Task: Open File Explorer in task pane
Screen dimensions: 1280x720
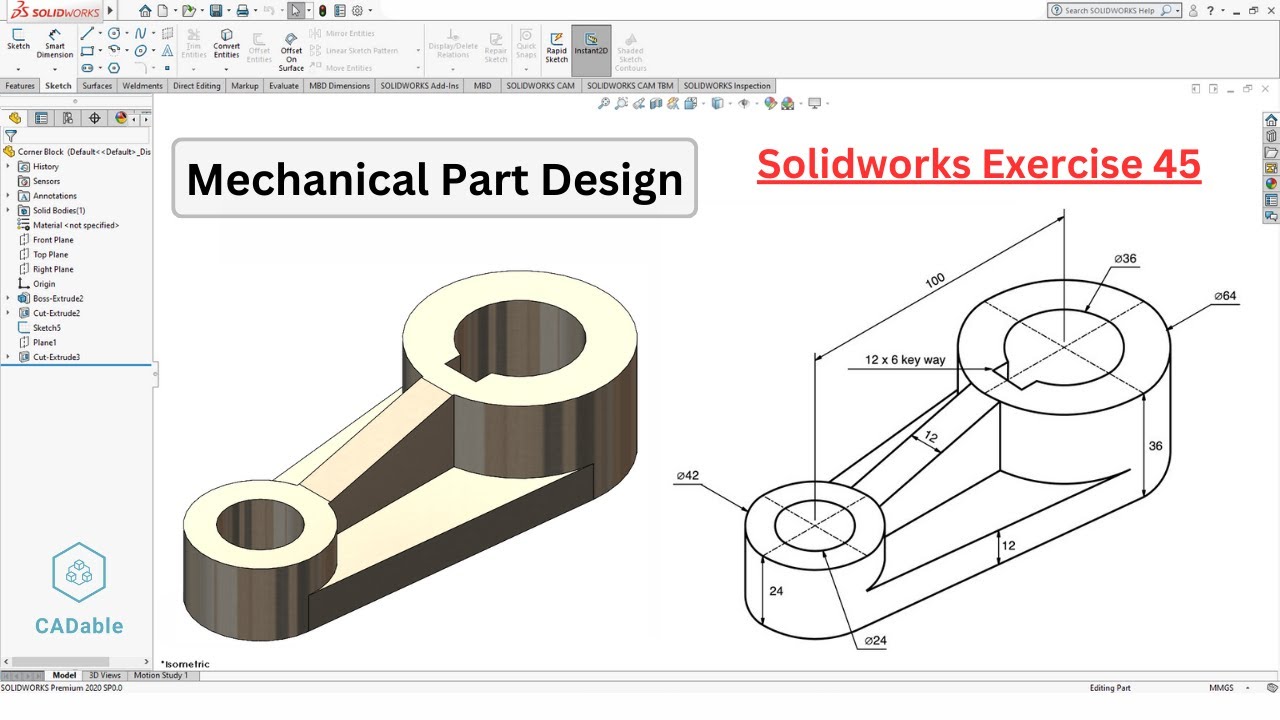Action: [x=1271, y=152]
